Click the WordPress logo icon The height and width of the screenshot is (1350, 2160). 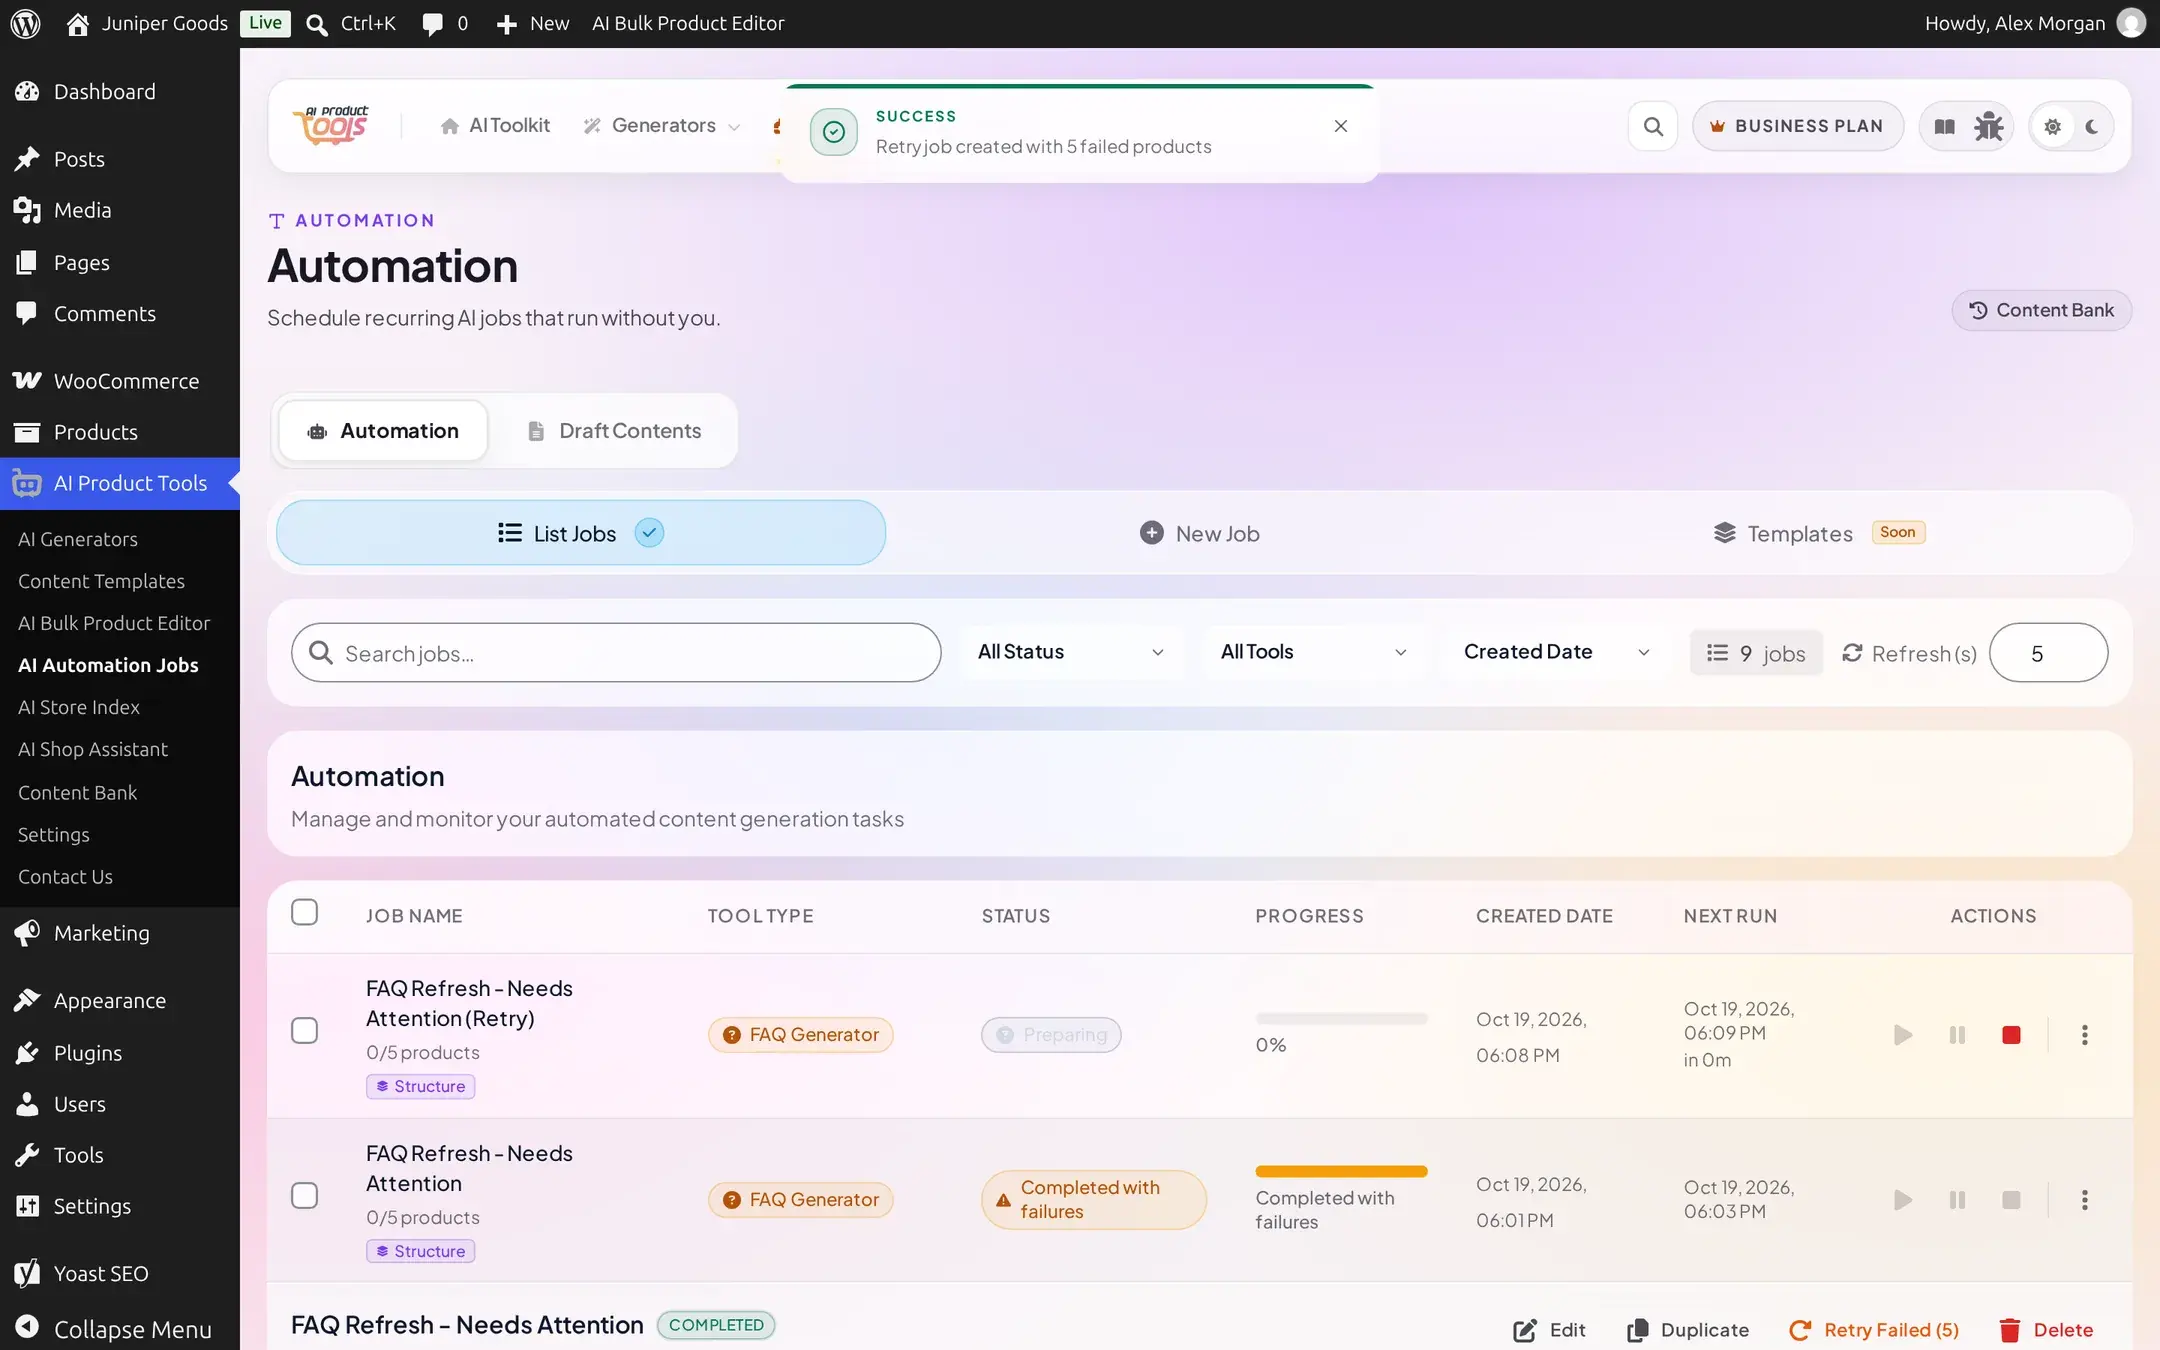[x=25, y=23]
